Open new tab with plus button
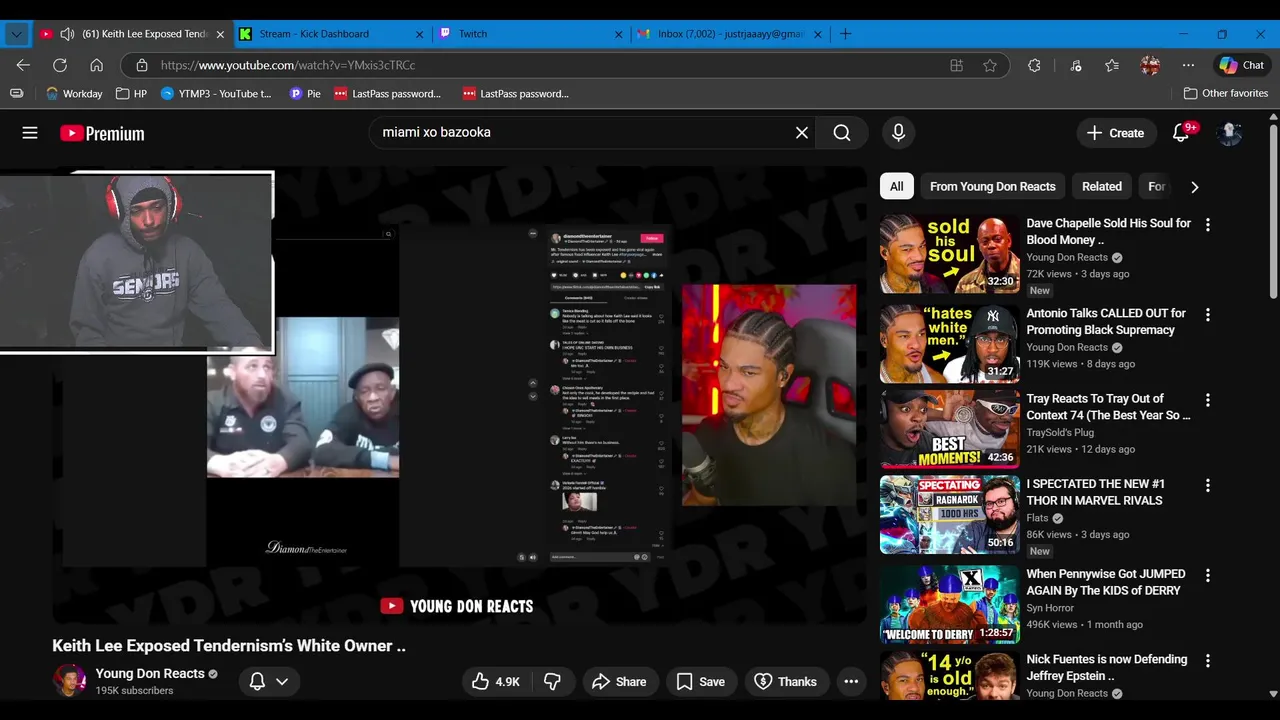The height and width of the screenshot is (720, 1280). [845, 34]
